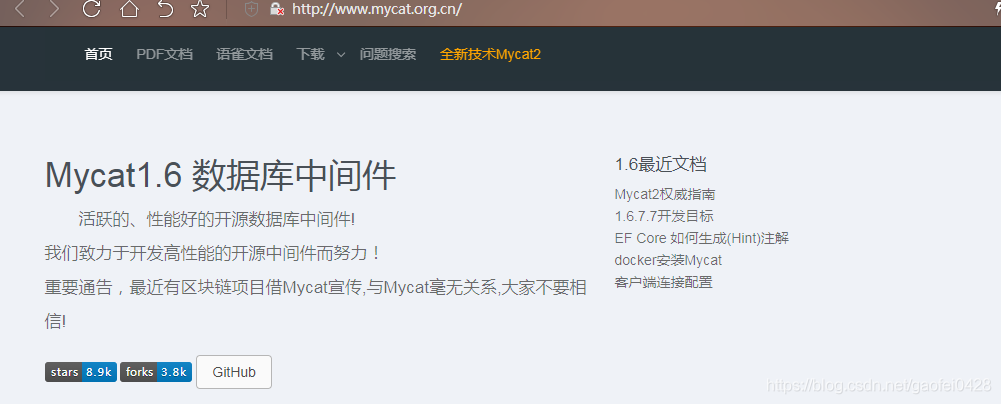Click the Mycat1.6 数据库中间件 heading

[x=220, y=176]
